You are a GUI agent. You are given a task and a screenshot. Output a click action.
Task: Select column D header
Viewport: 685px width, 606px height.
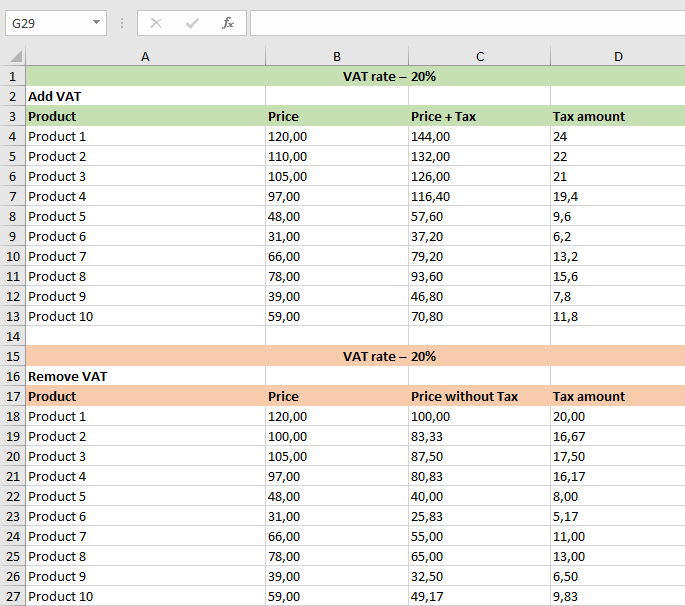pyautogui.click(x=617, y=57)
